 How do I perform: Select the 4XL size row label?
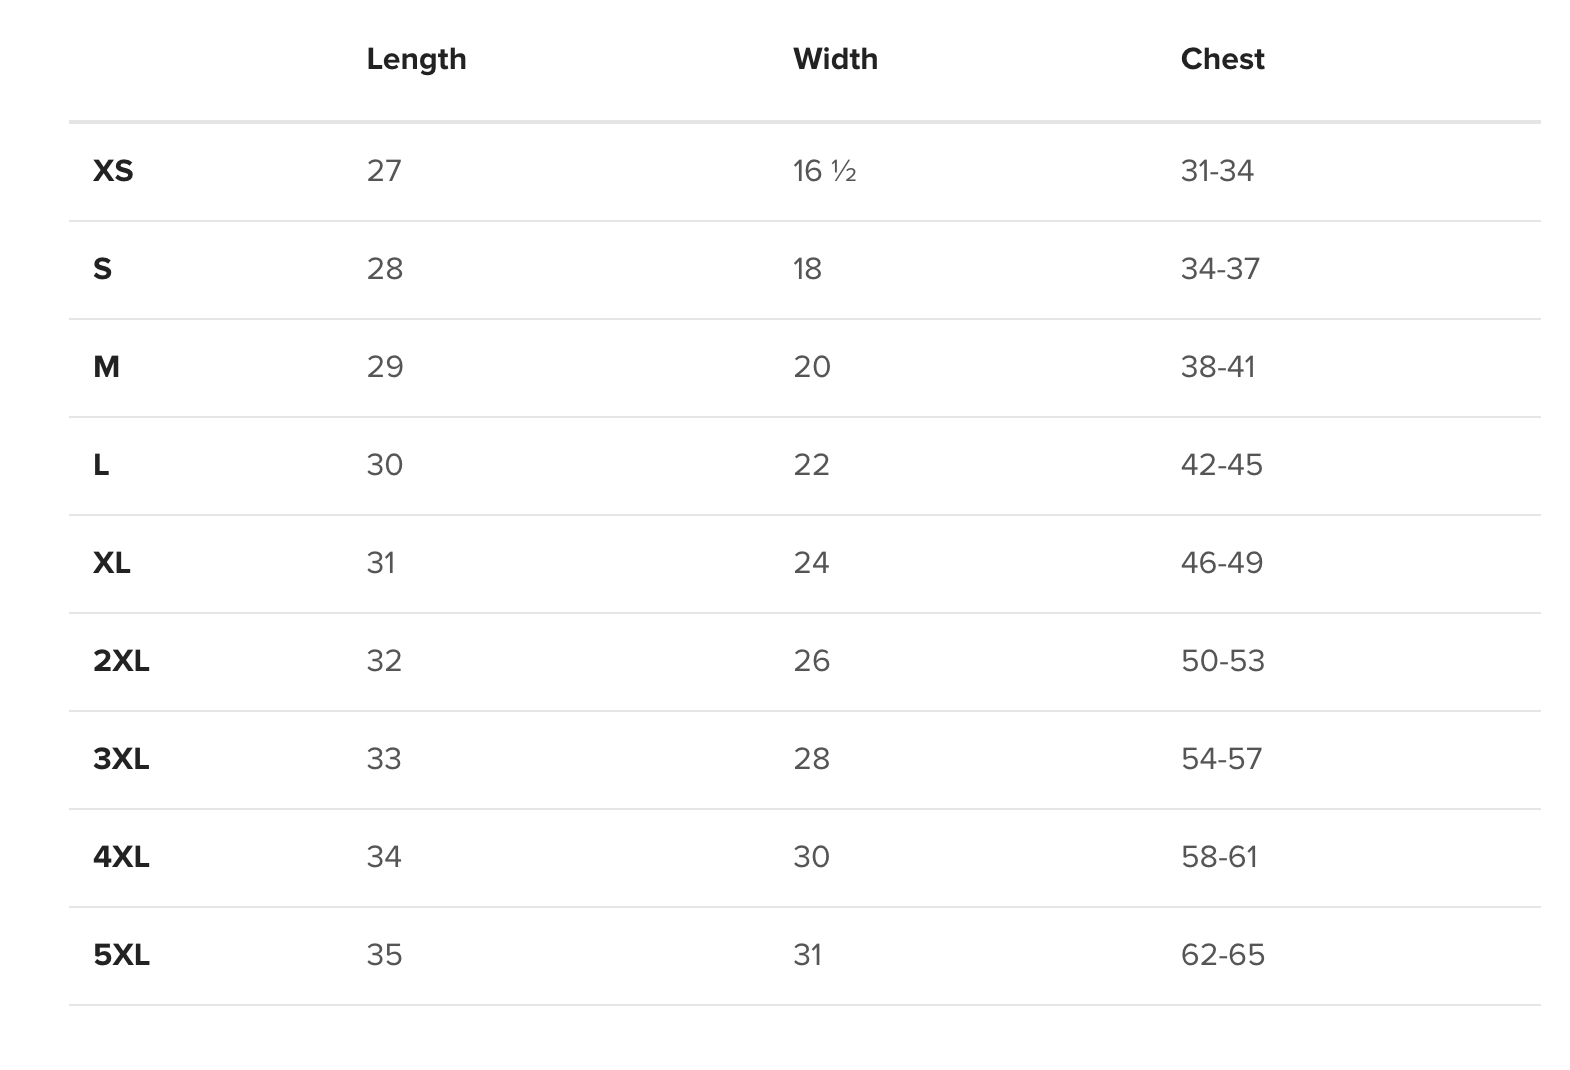(x=121, y=857)
